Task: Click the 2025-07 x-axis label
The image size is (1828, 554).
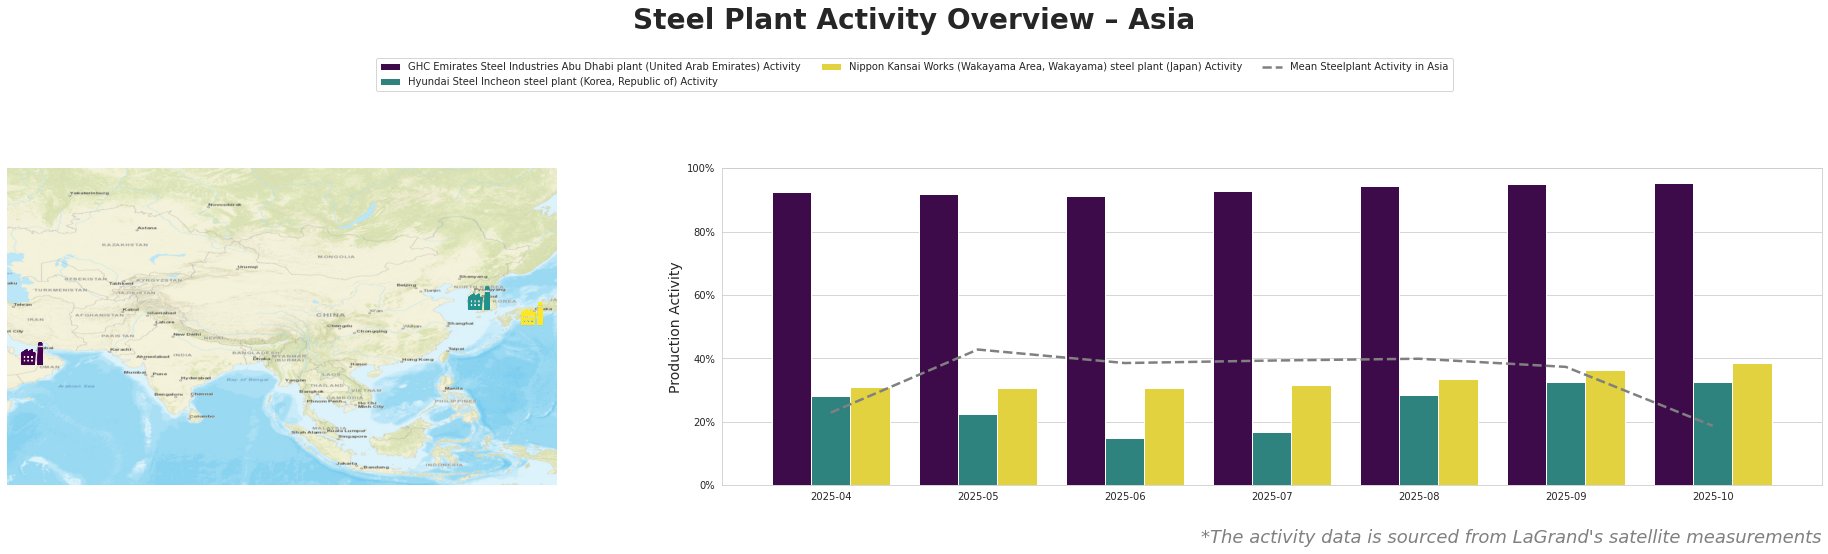Action: [x=1272, y=496]
